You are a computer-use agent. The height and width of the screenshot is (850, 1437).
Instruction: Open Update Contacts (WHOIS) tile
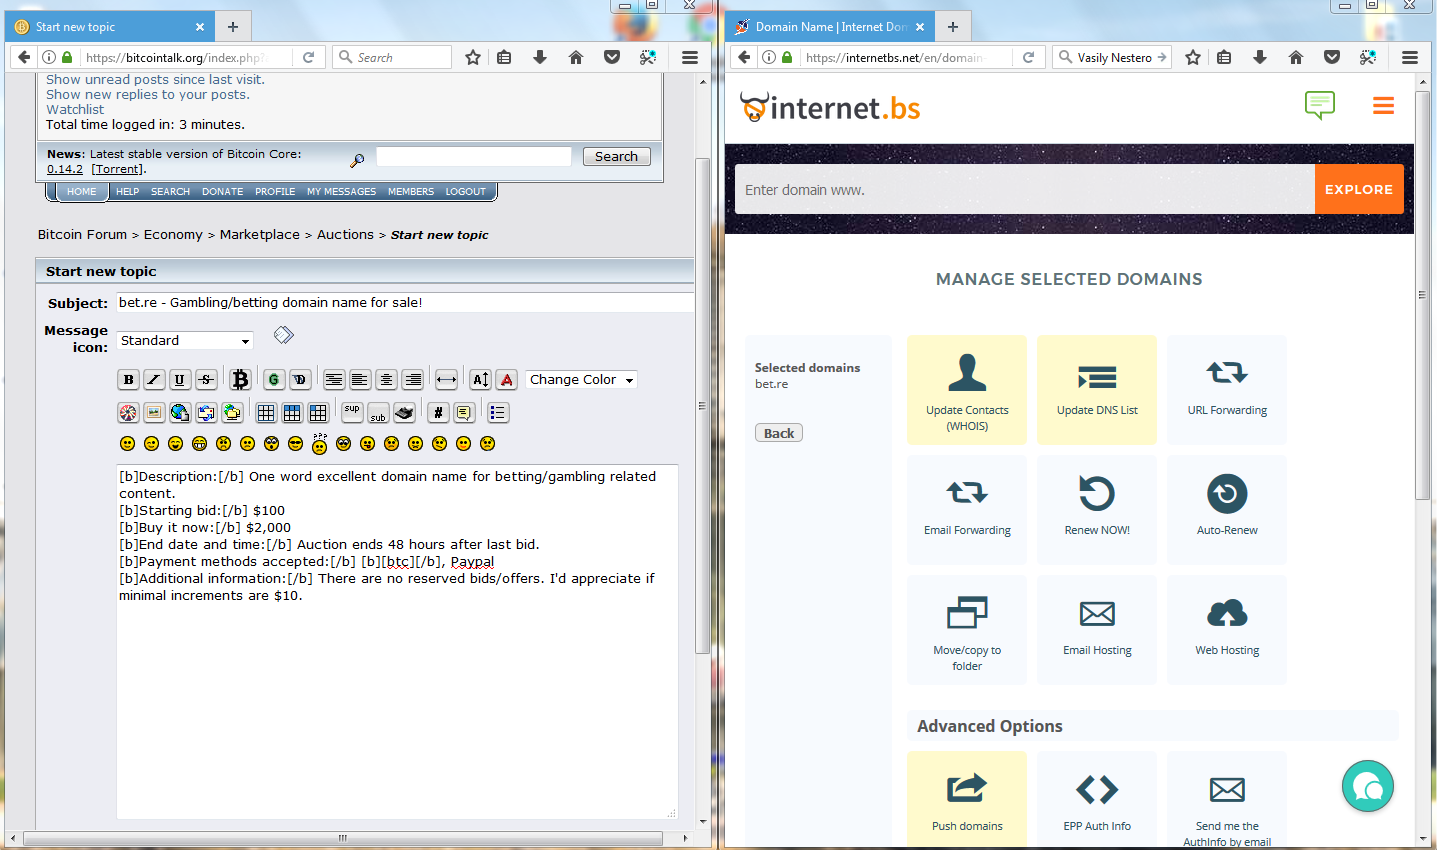tap(967, 390)
